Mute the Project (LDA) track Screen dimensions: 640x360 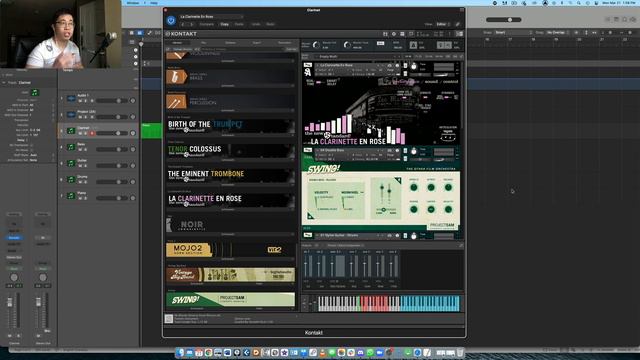[80, 117]
